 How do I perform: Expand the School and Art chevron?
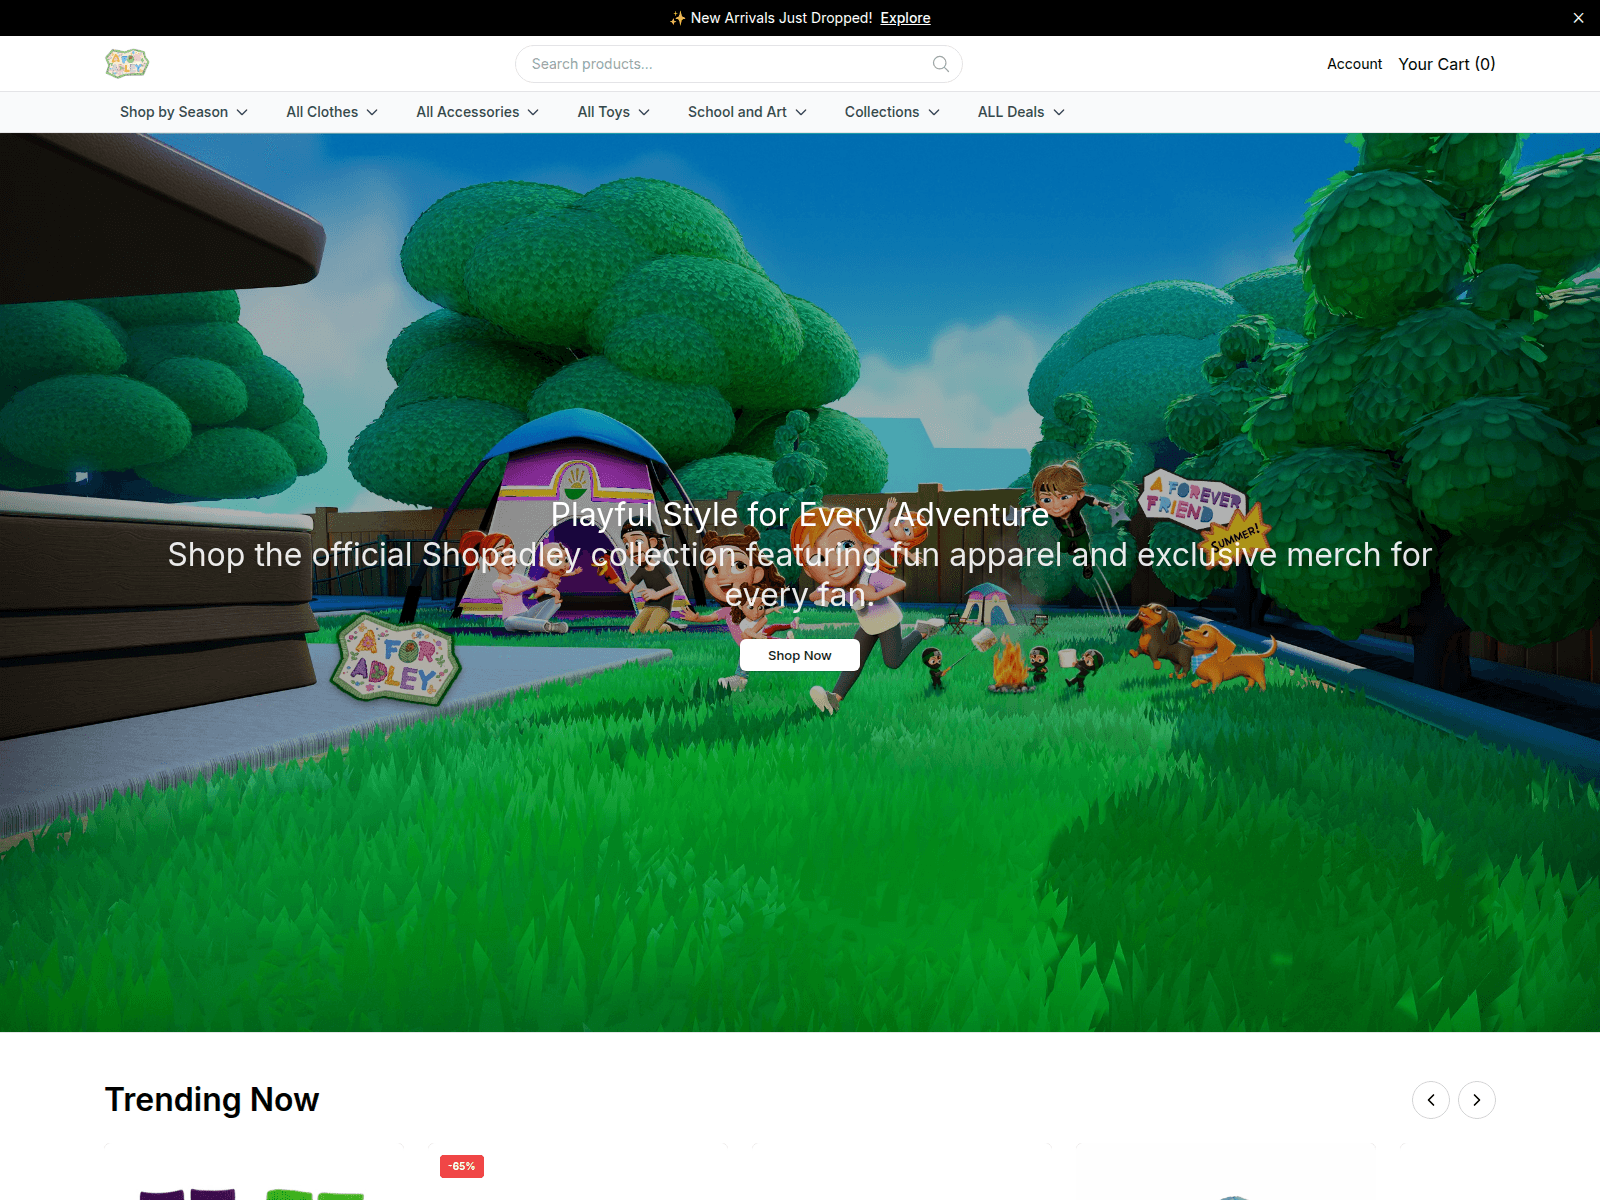801,112
